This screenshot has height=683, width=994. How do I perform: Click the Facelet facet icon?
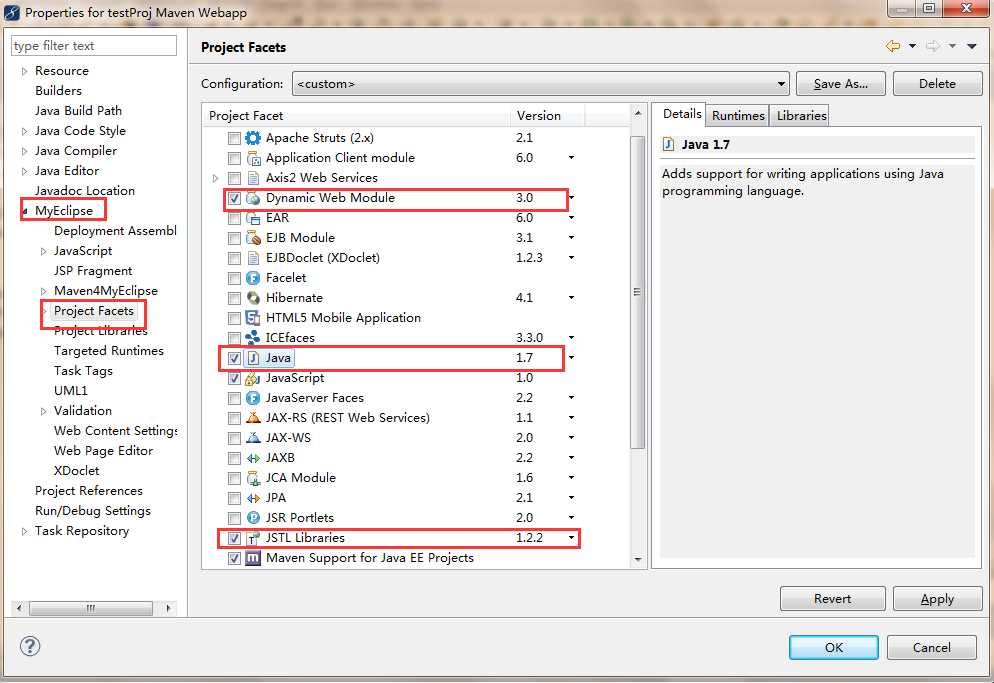pyautogui.click(x=253, y=278)
